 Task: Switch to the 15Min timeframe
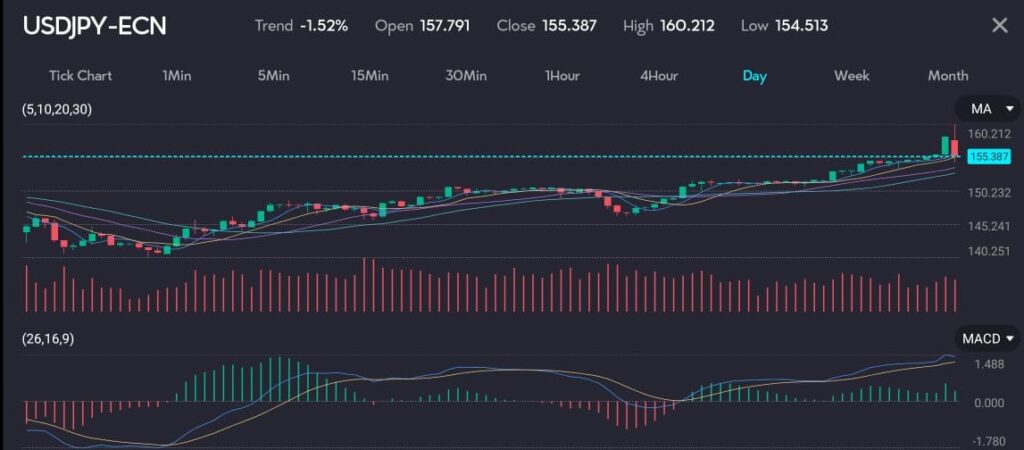(x=369, y=76)
